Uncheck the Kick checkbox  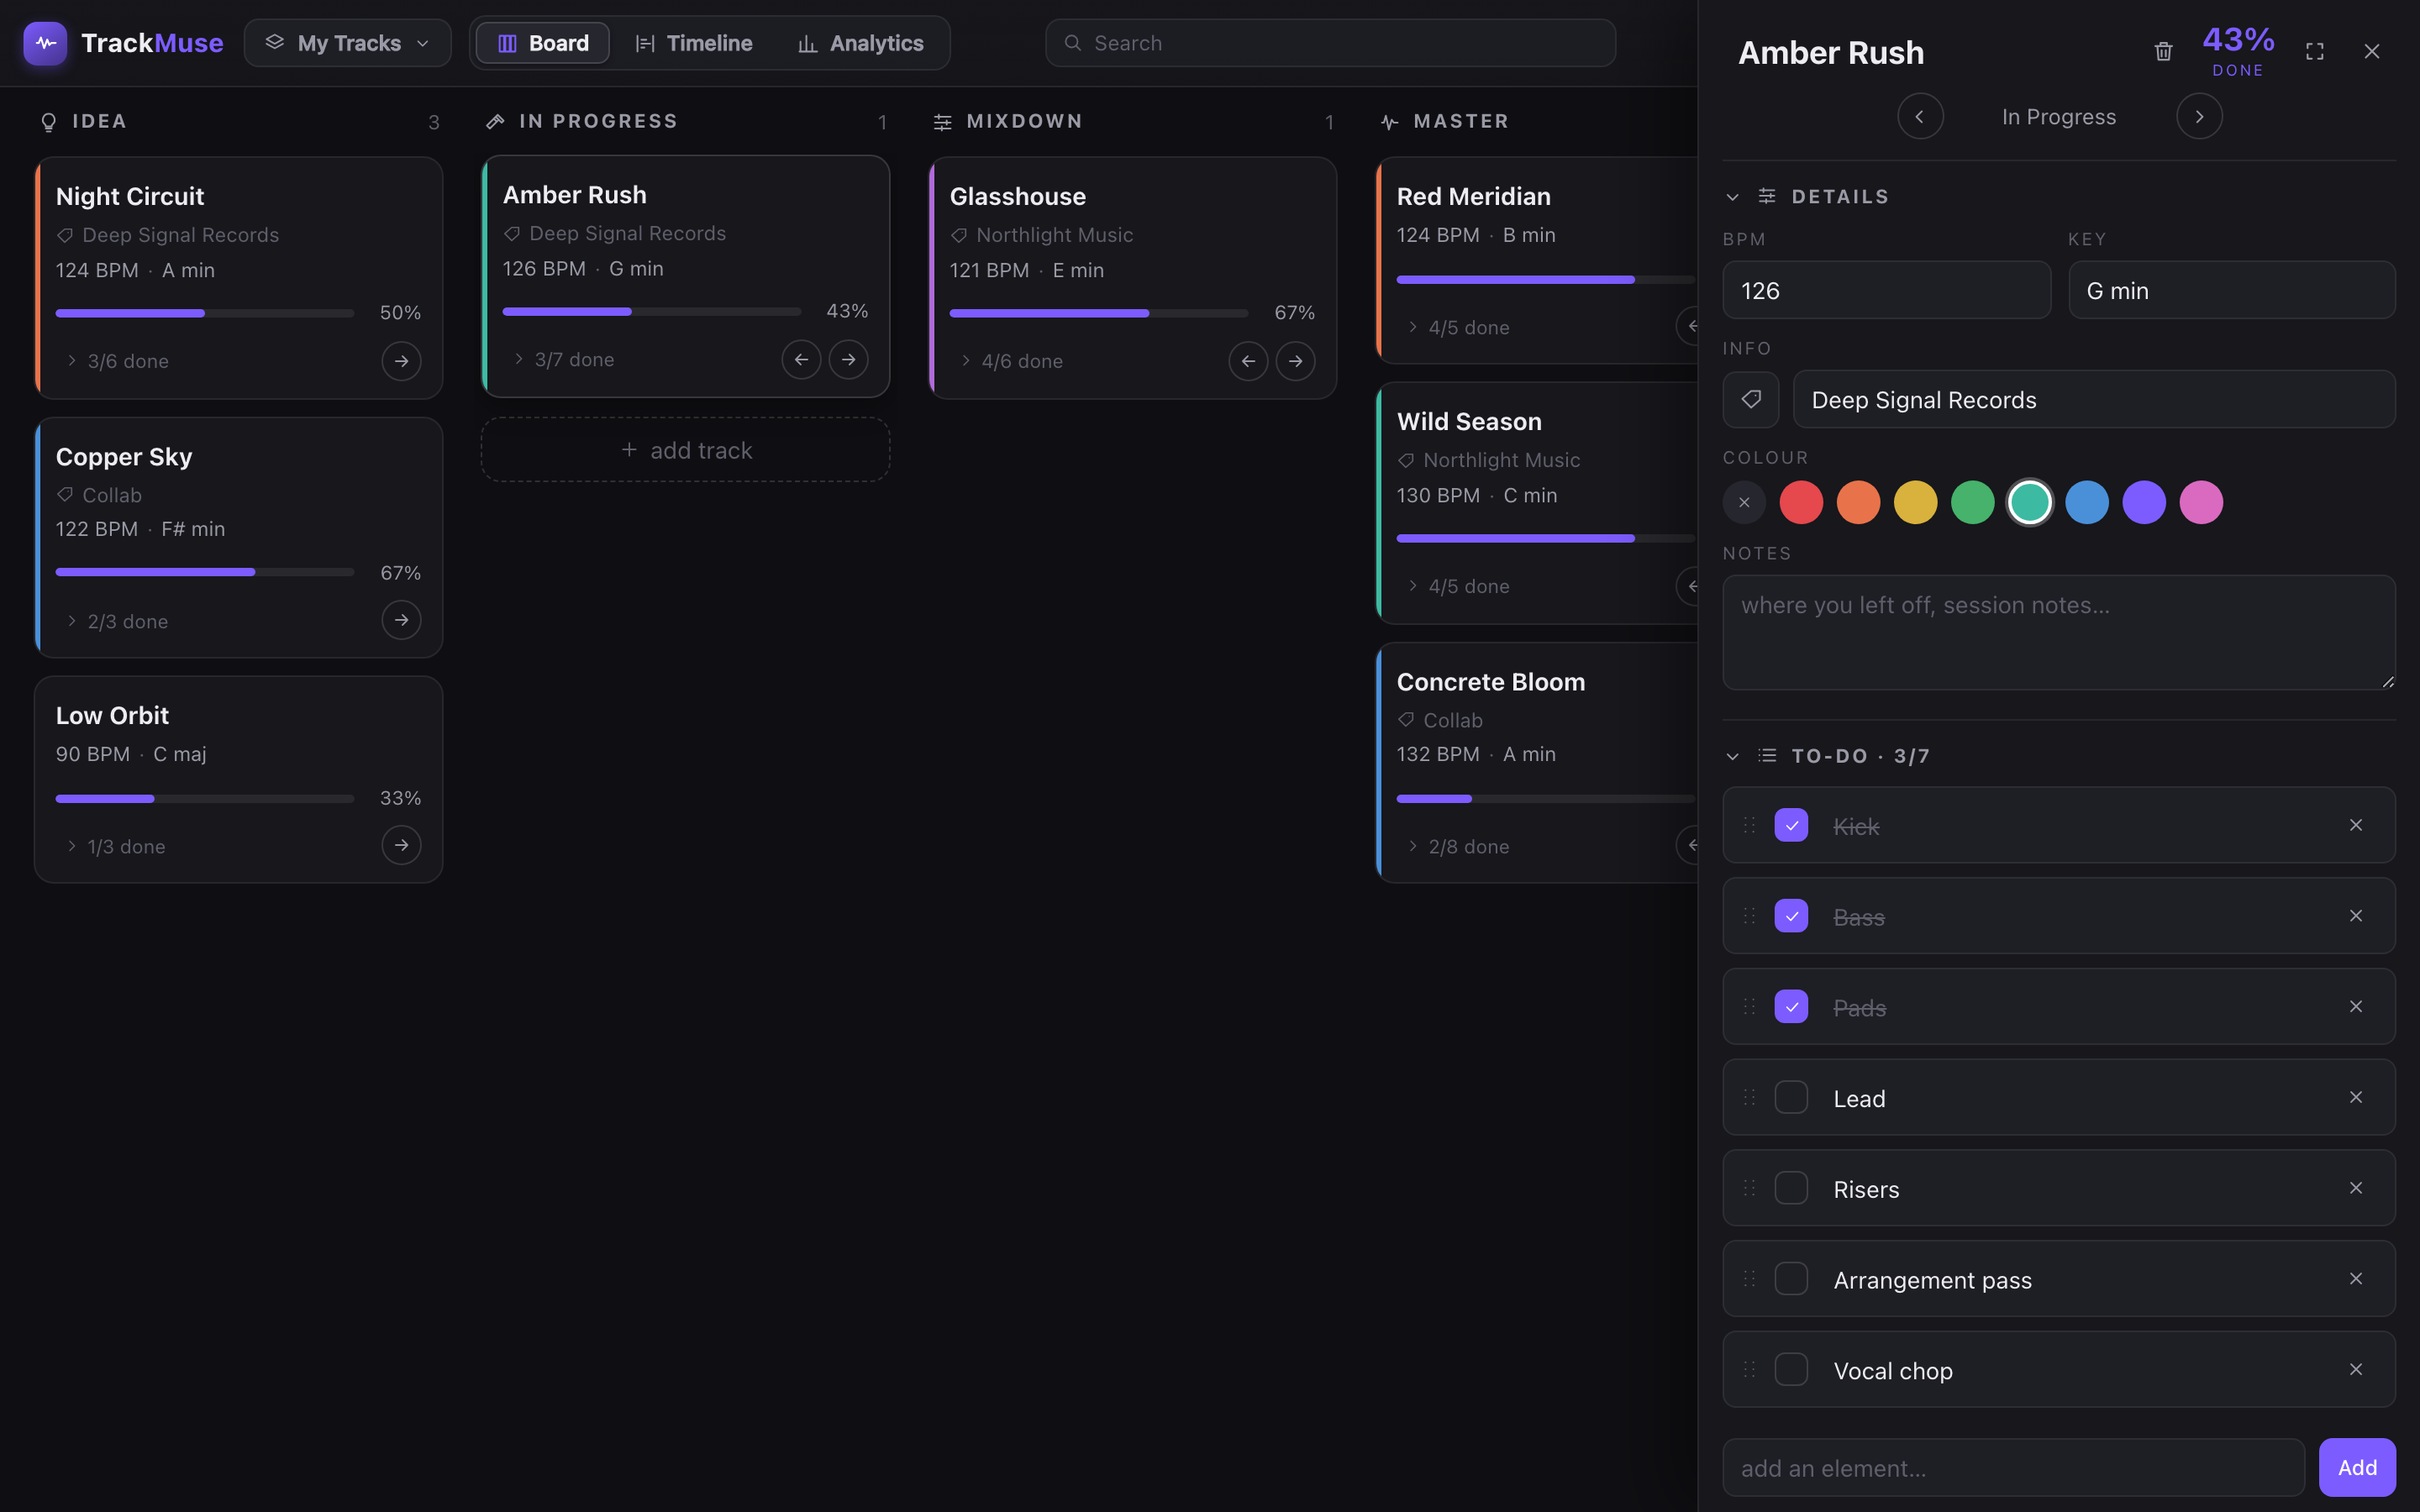[x=1791, y=825]
